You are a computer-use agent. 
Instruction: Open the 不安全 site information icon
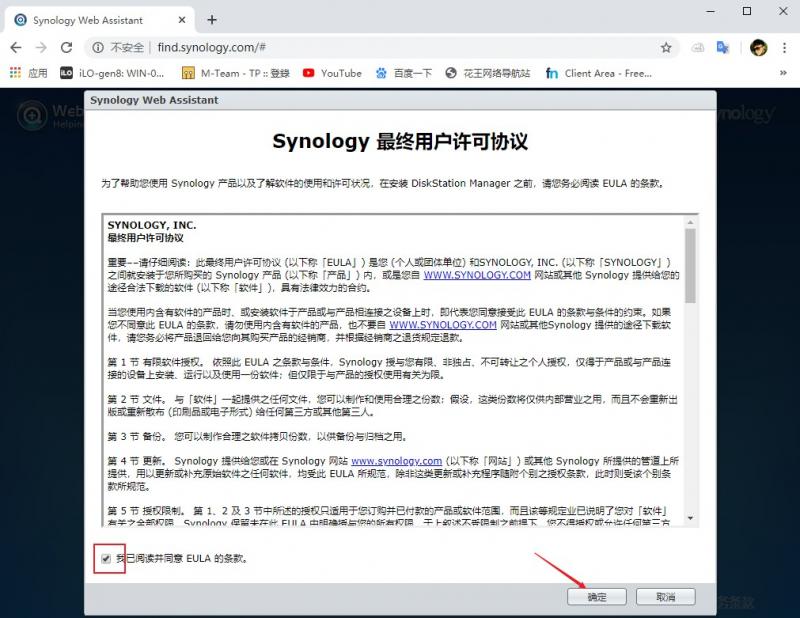coord(98,47)
